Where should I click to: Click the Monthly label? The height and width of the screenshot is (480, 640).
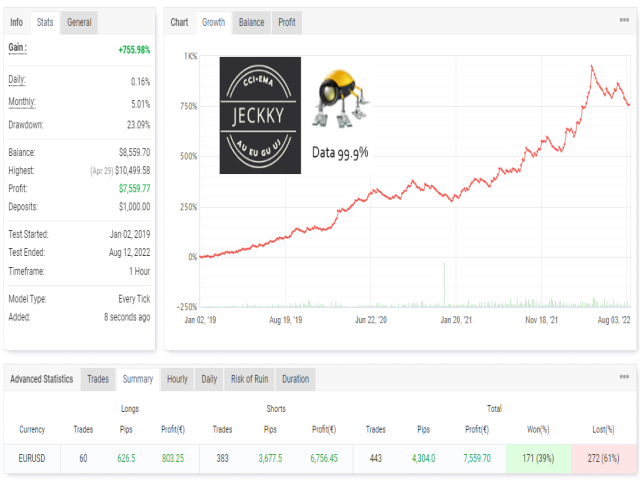pyautogui.click(x=22, y=102)
